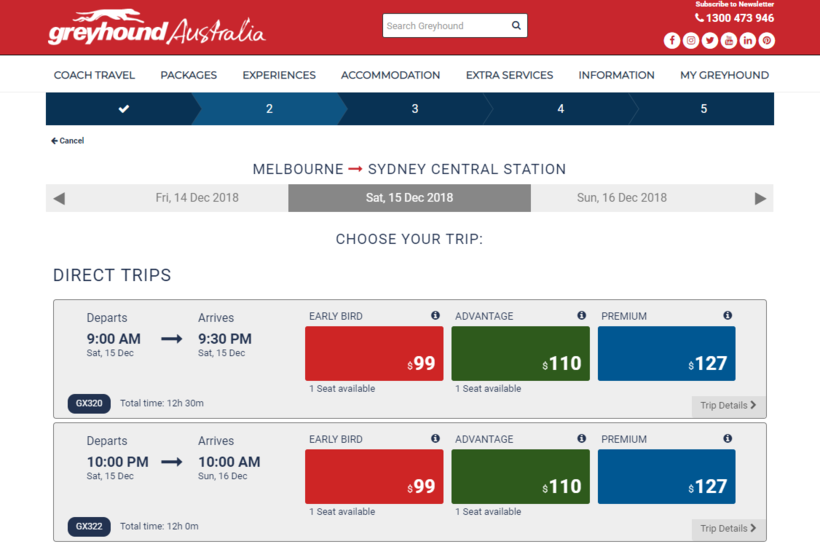Go to previous date with left arrow
Screen dimensions: 820x552
pos(59,198)
